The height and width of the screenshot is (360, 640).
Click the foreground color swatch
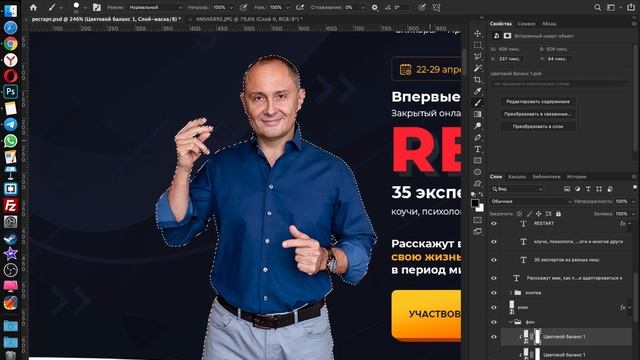point(475,203)
